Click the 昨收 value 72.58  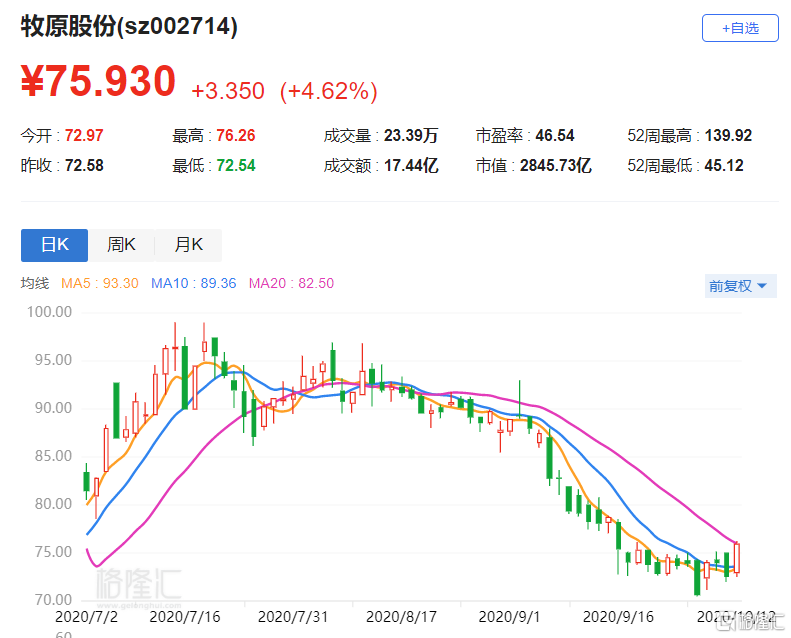84,165
